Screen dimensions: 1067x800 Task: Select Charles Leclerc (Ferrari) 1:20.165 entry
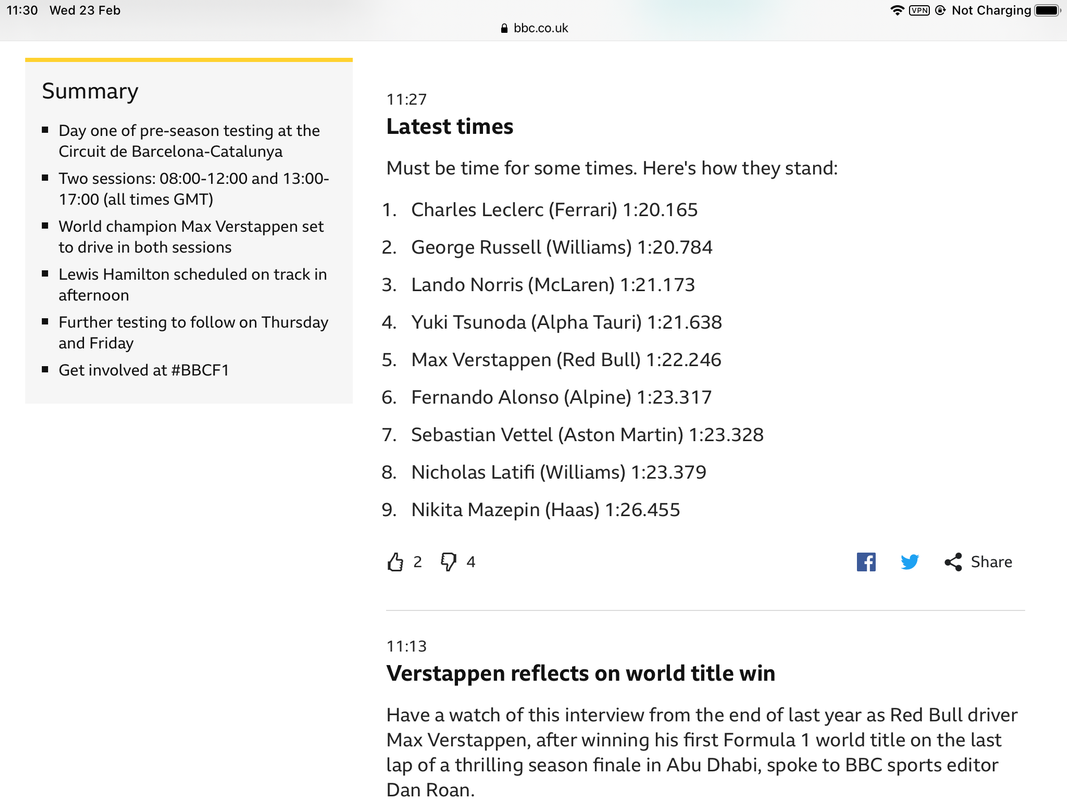click(554, 210)
